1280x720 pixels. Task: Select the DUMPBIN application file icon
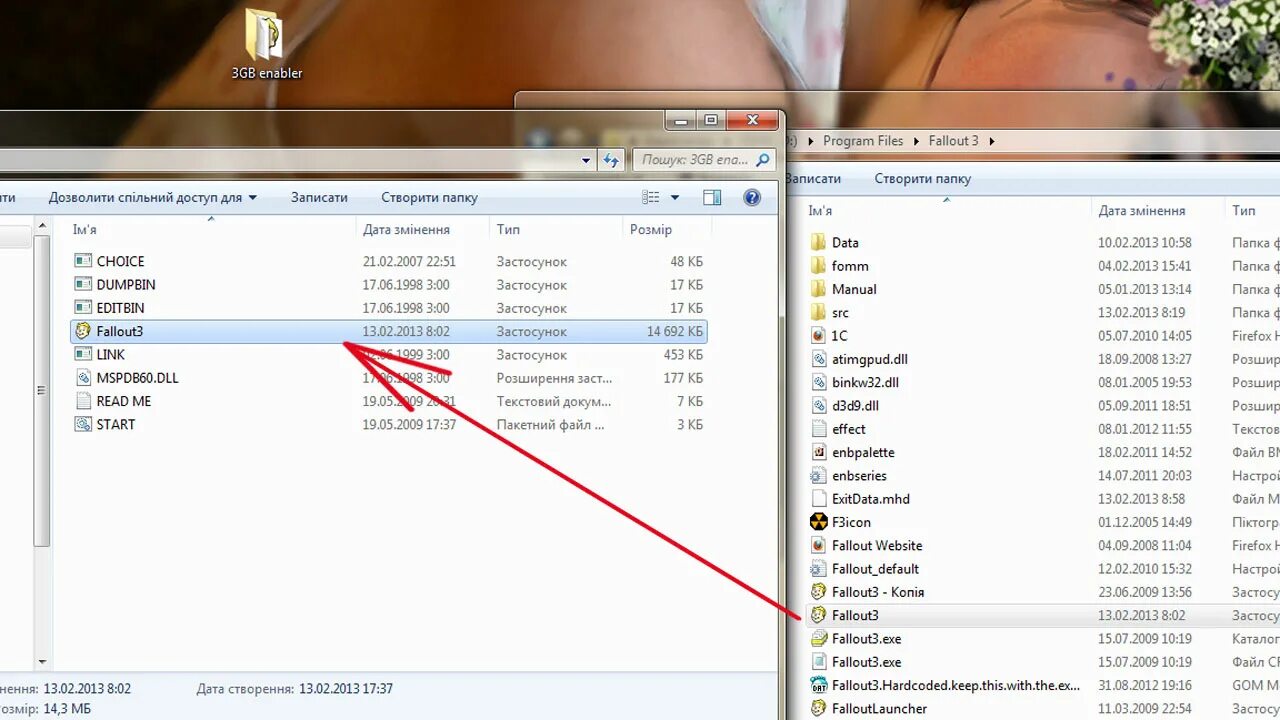[83, 284]
